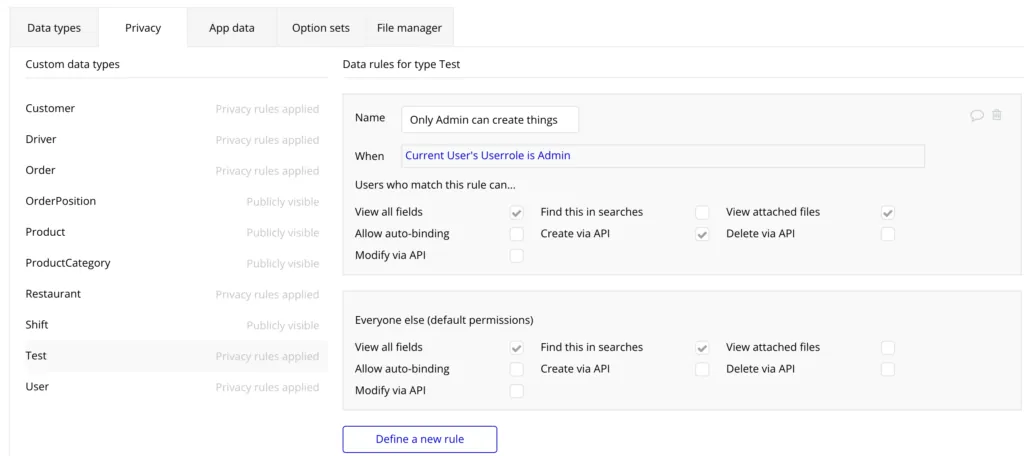This screenshot has height=456, width=1024.
Task: Define a new rule
Action: [x=420, y=439]
